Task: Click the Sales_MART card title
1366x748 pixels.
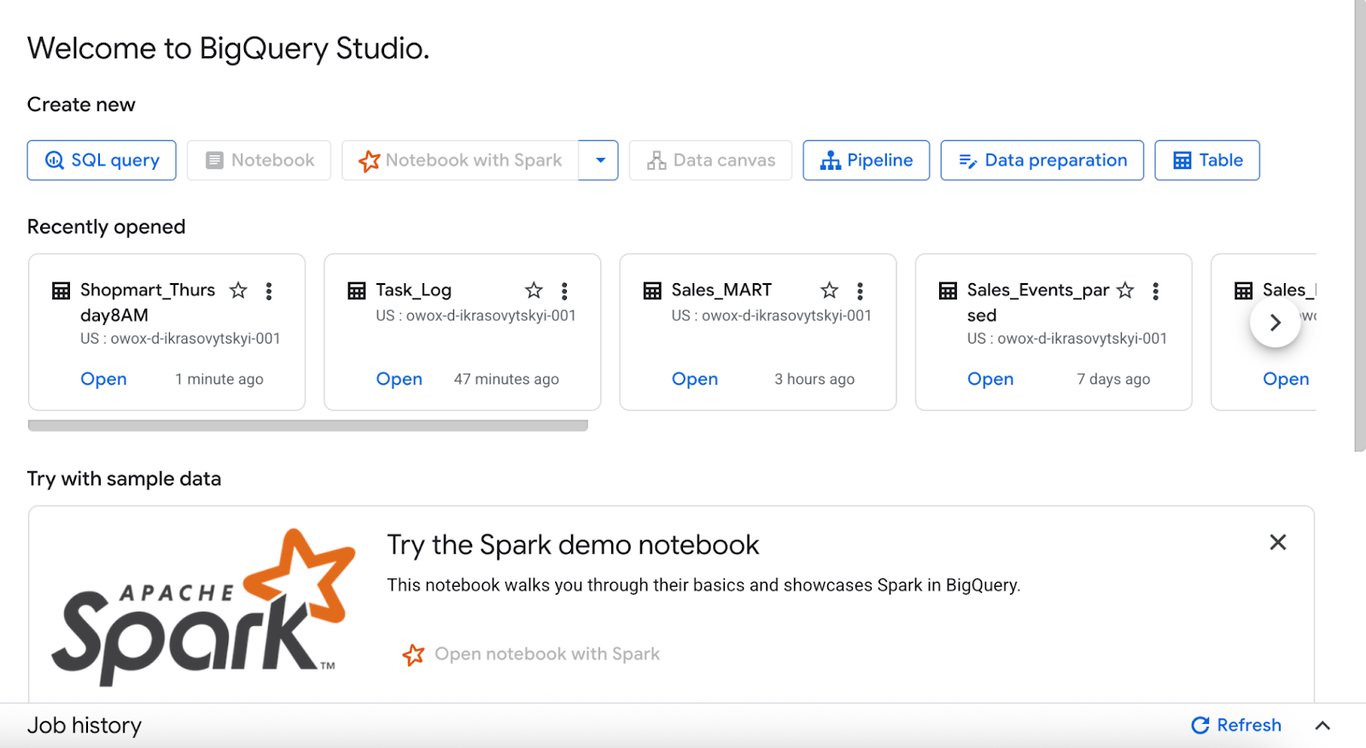Action: 722,290
